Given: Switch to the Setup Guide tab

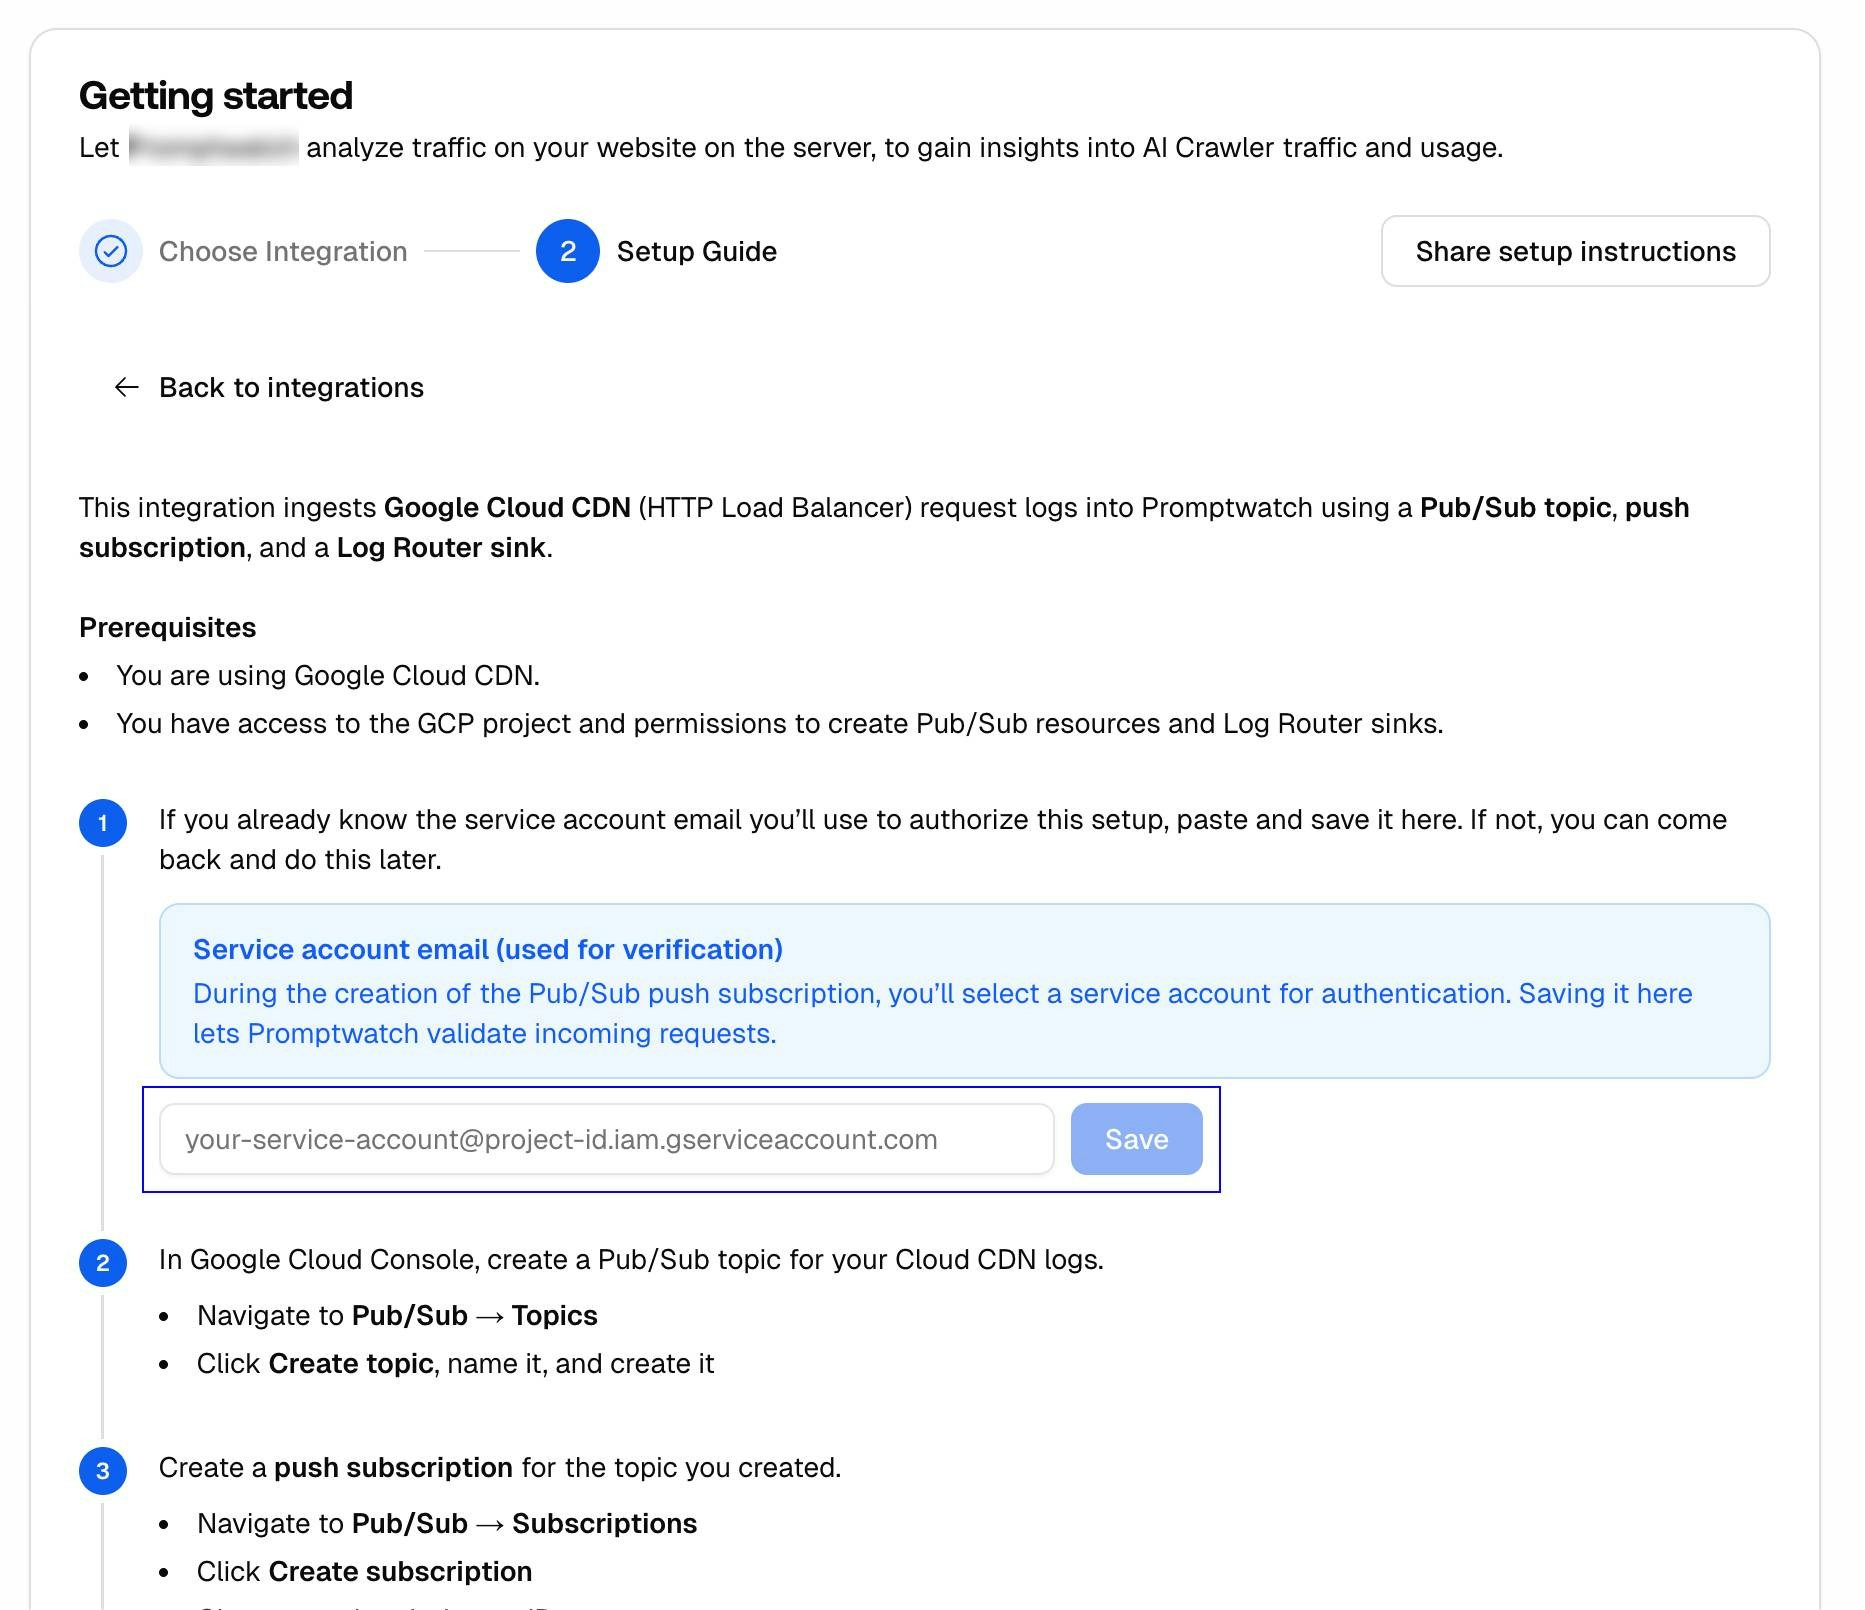Looking at the screenshot, I should [x=695, y=251].
